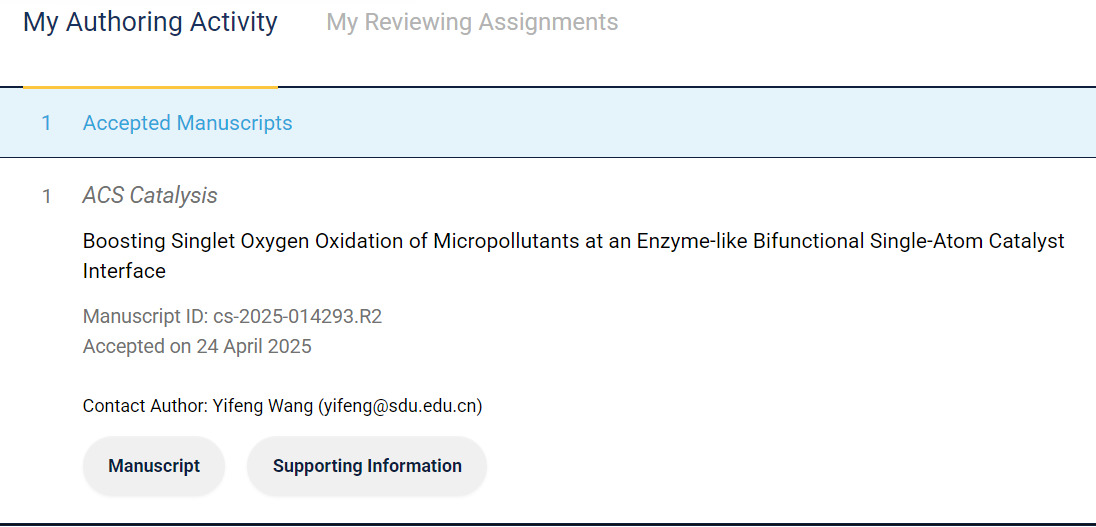This screenshot has height=527, width=1096.
Task: Click the row number beside ACS Catalysis
Action: (x=46, y=197)
